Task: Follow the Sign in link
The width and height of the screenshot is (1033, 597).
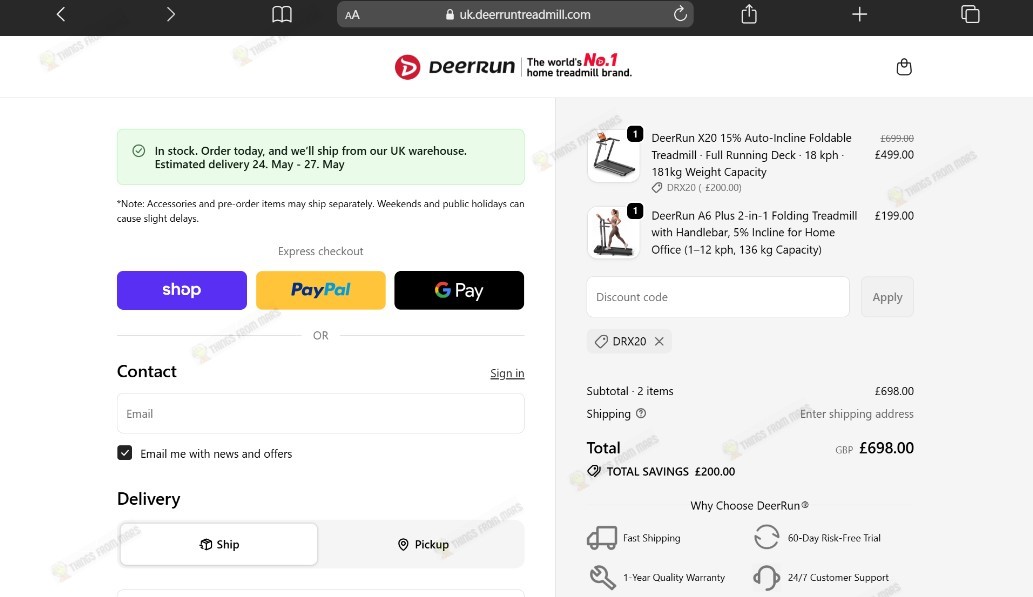Action: click(x=507, y=373)
